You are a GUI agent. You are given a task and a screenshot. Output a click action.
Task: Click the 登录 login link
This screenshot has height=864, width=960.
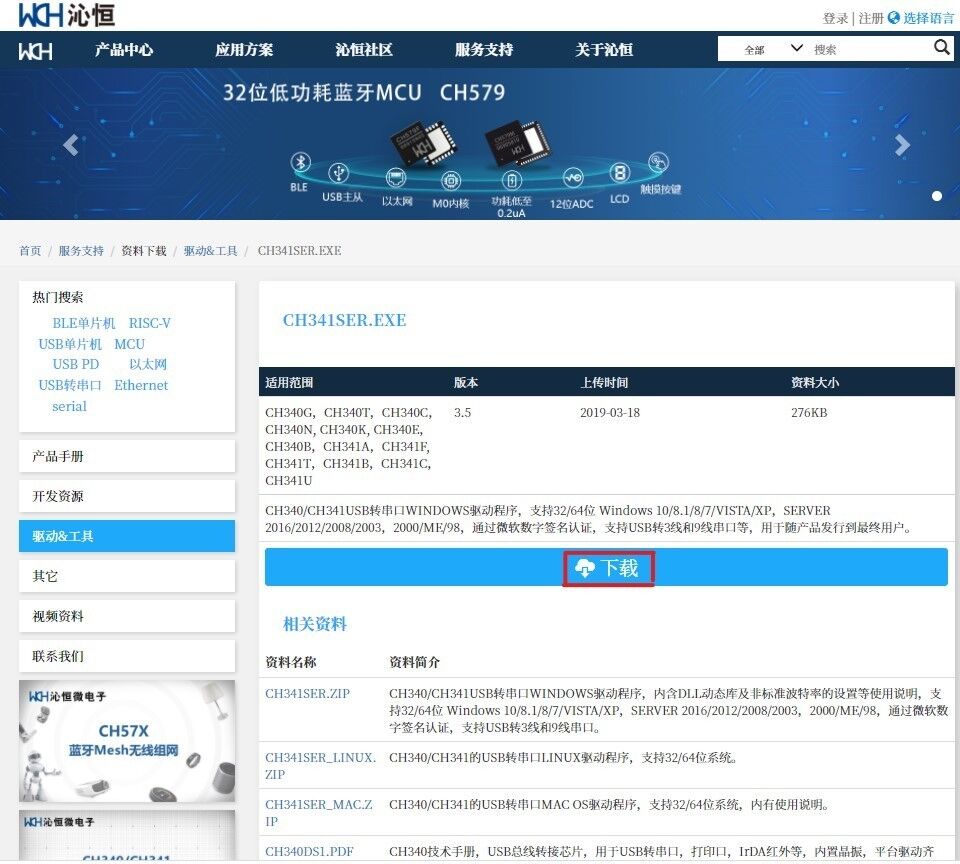click(835, 18)
